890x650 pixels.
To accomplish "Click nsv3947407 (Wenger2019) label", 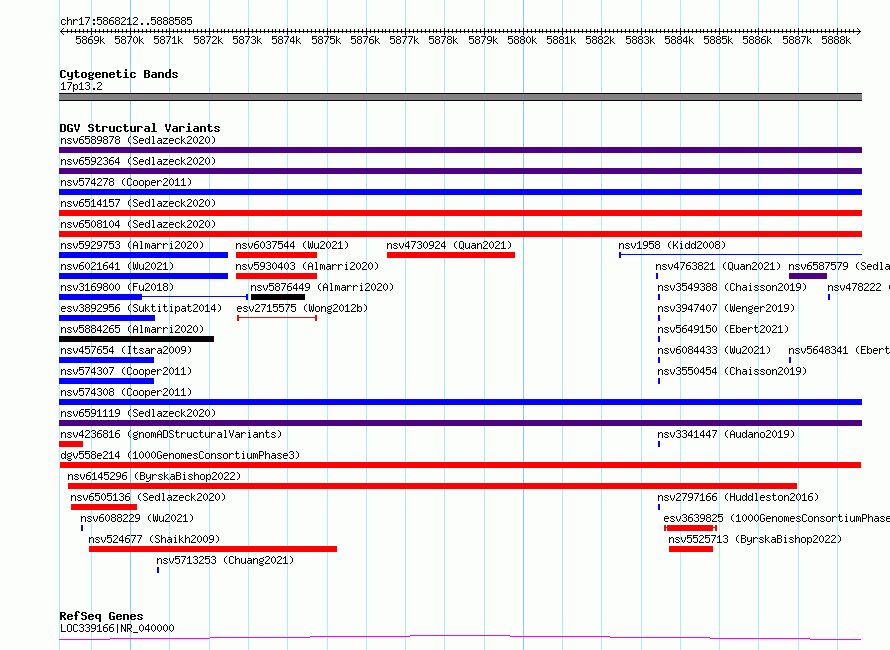I will click(726, 308).
